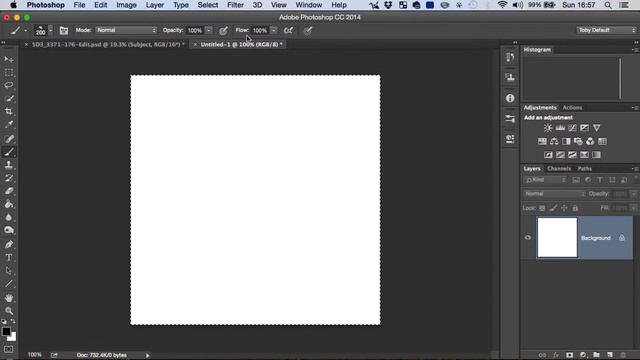This screenshot has height=360, width=640.
Task: Select the Dodge tool
Action: 9,230
